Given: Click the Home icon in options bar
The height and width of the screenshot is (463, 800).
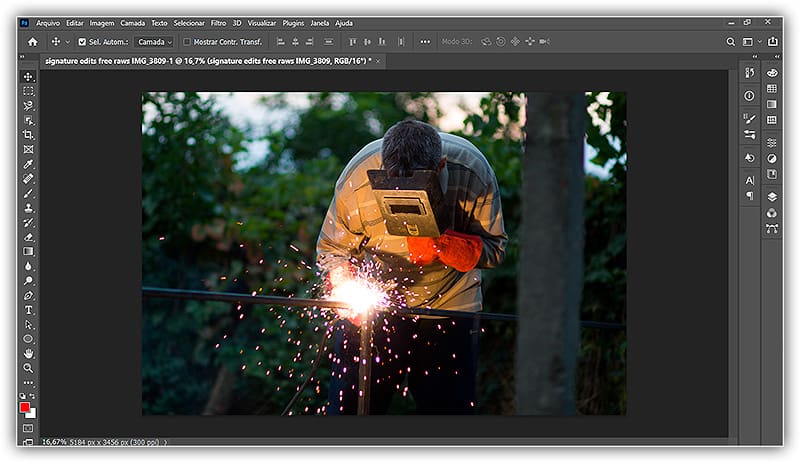Looking at the screenshot, I should [33, 42].
